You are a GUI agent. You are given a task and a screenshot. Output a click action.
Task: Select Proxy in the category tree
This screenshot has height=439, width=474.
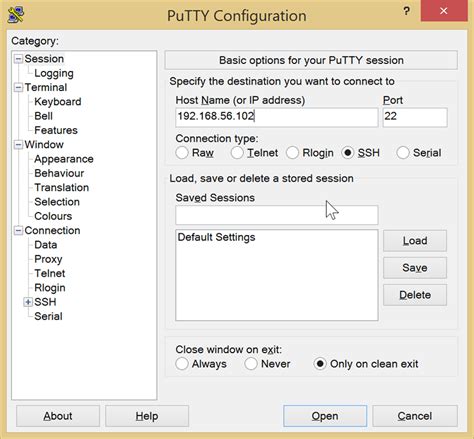48,259
